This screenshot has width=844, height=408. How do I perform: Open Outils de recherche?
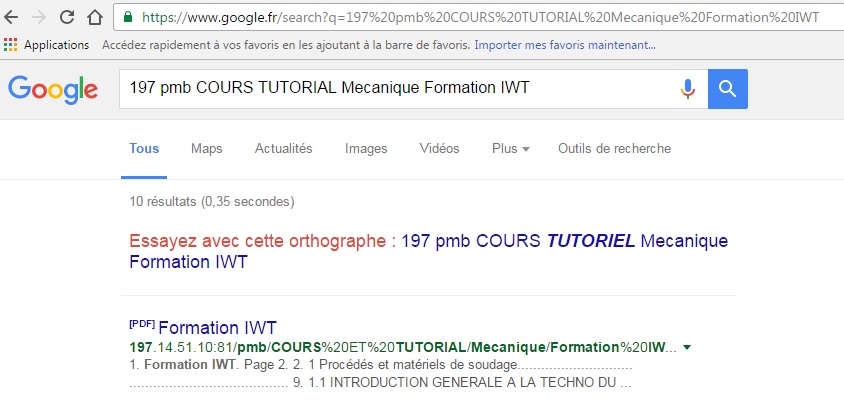(x=614, y=149)
